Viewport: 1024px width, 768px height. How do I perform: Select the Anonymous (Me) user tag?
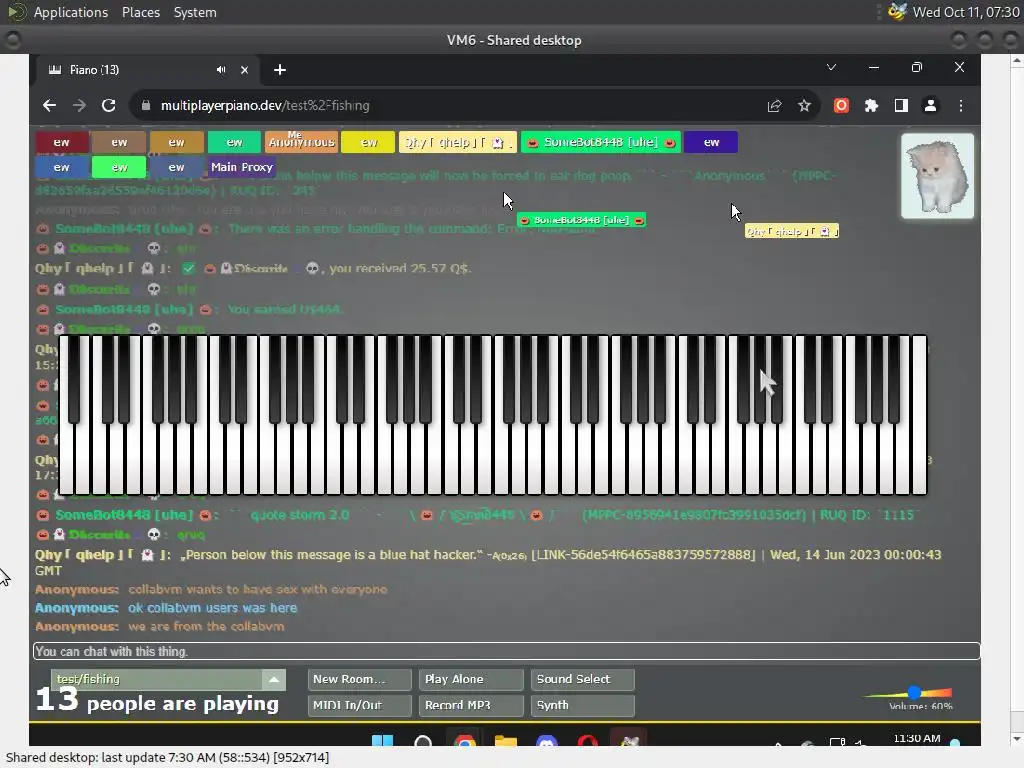(x=301, y=142)
